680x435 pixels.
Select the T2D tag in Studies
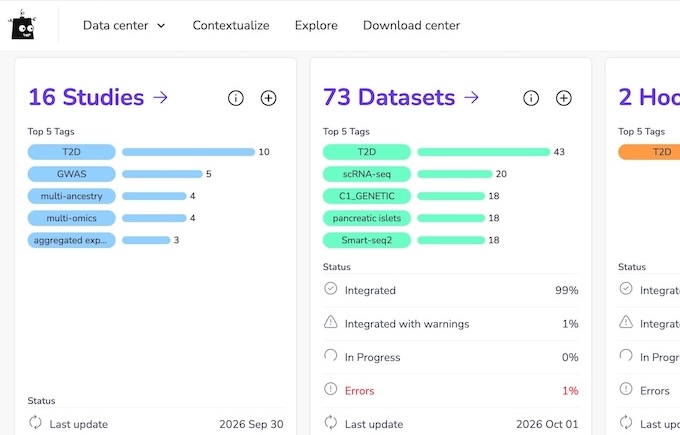[x=72, y=152]
